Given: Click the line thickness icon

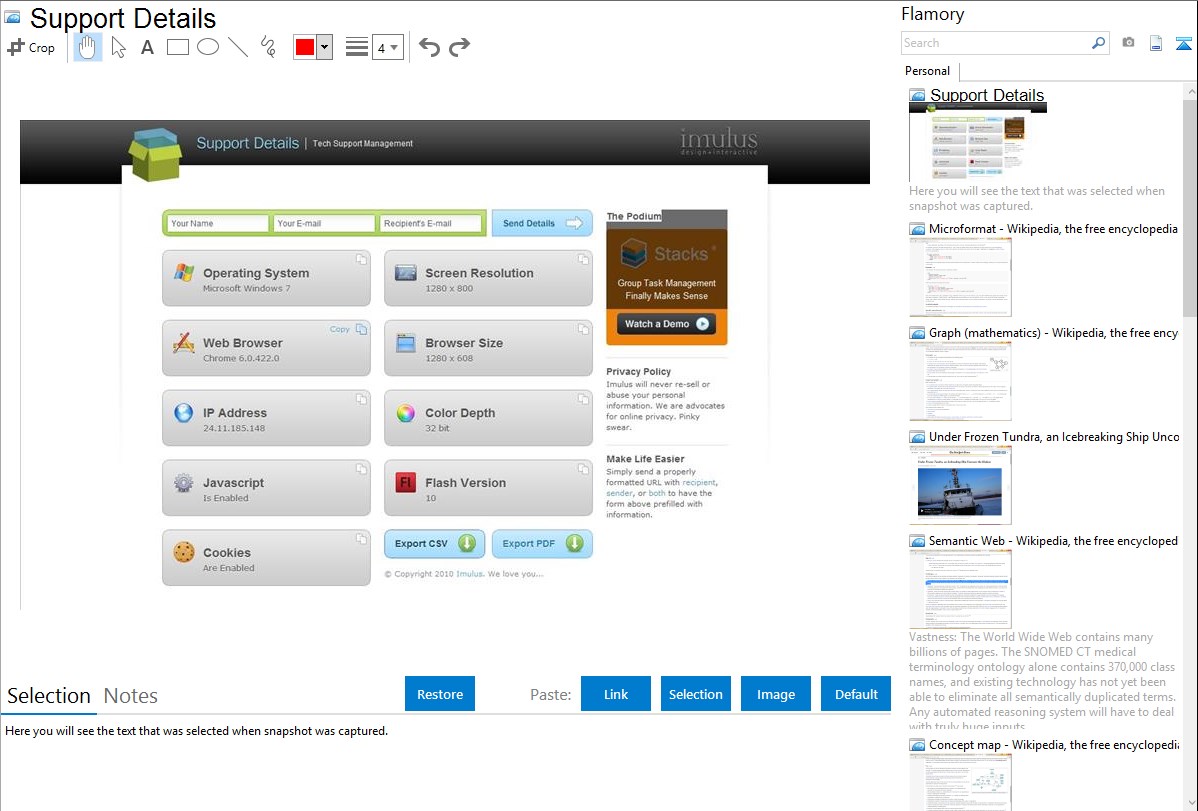Looking at the screenshot, I should coord(356,47).
